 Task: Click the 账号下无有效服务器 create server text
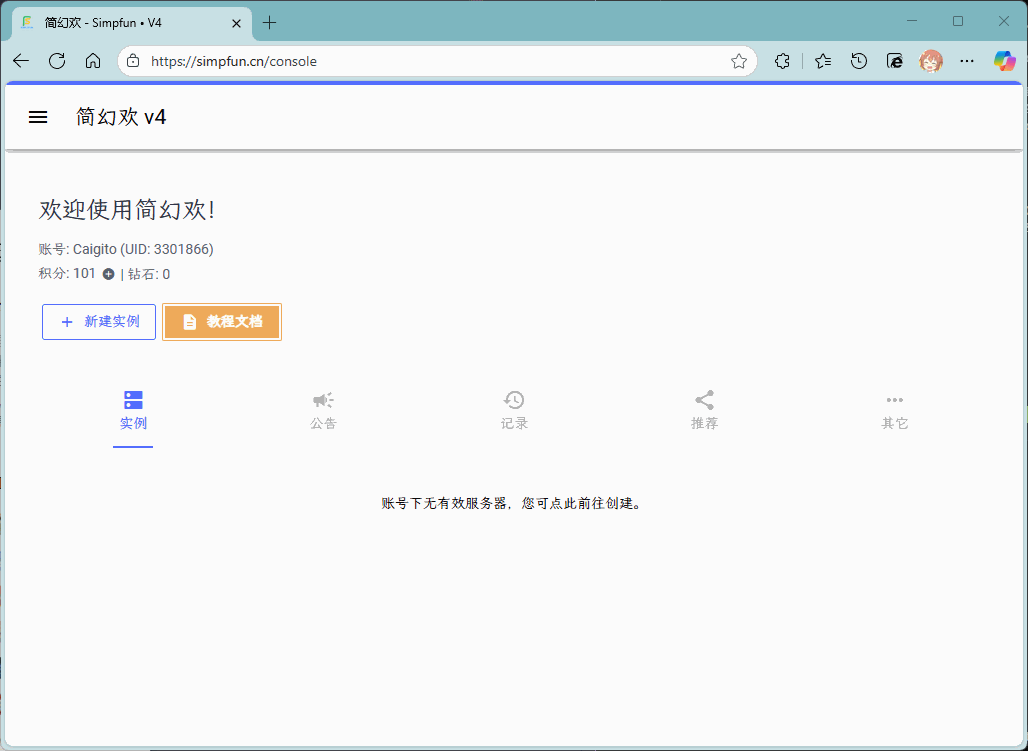[511, 504]
